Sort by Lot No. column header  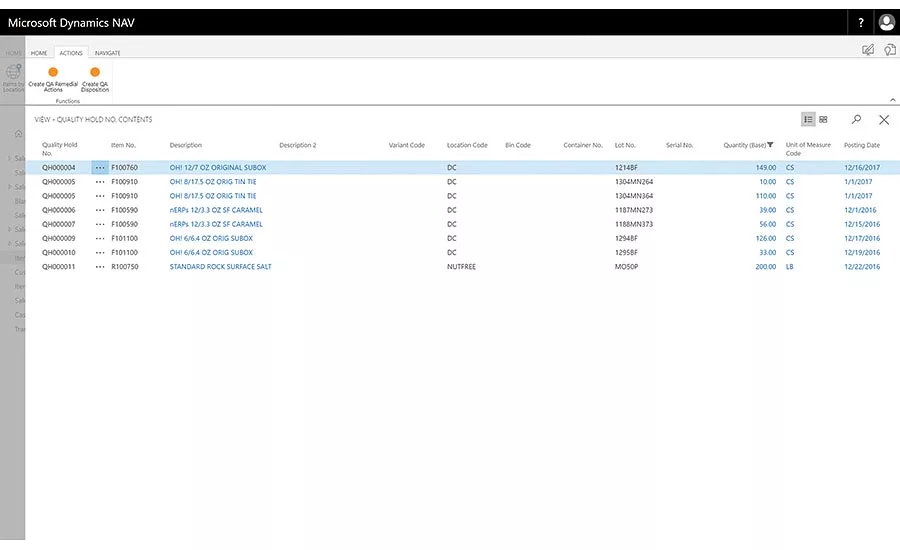(625, 145)
